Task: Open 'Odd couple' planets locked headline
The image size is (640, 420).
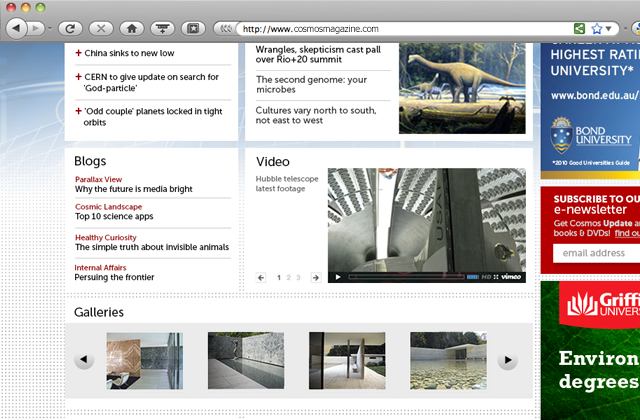Action: click(x=153, y=117)
